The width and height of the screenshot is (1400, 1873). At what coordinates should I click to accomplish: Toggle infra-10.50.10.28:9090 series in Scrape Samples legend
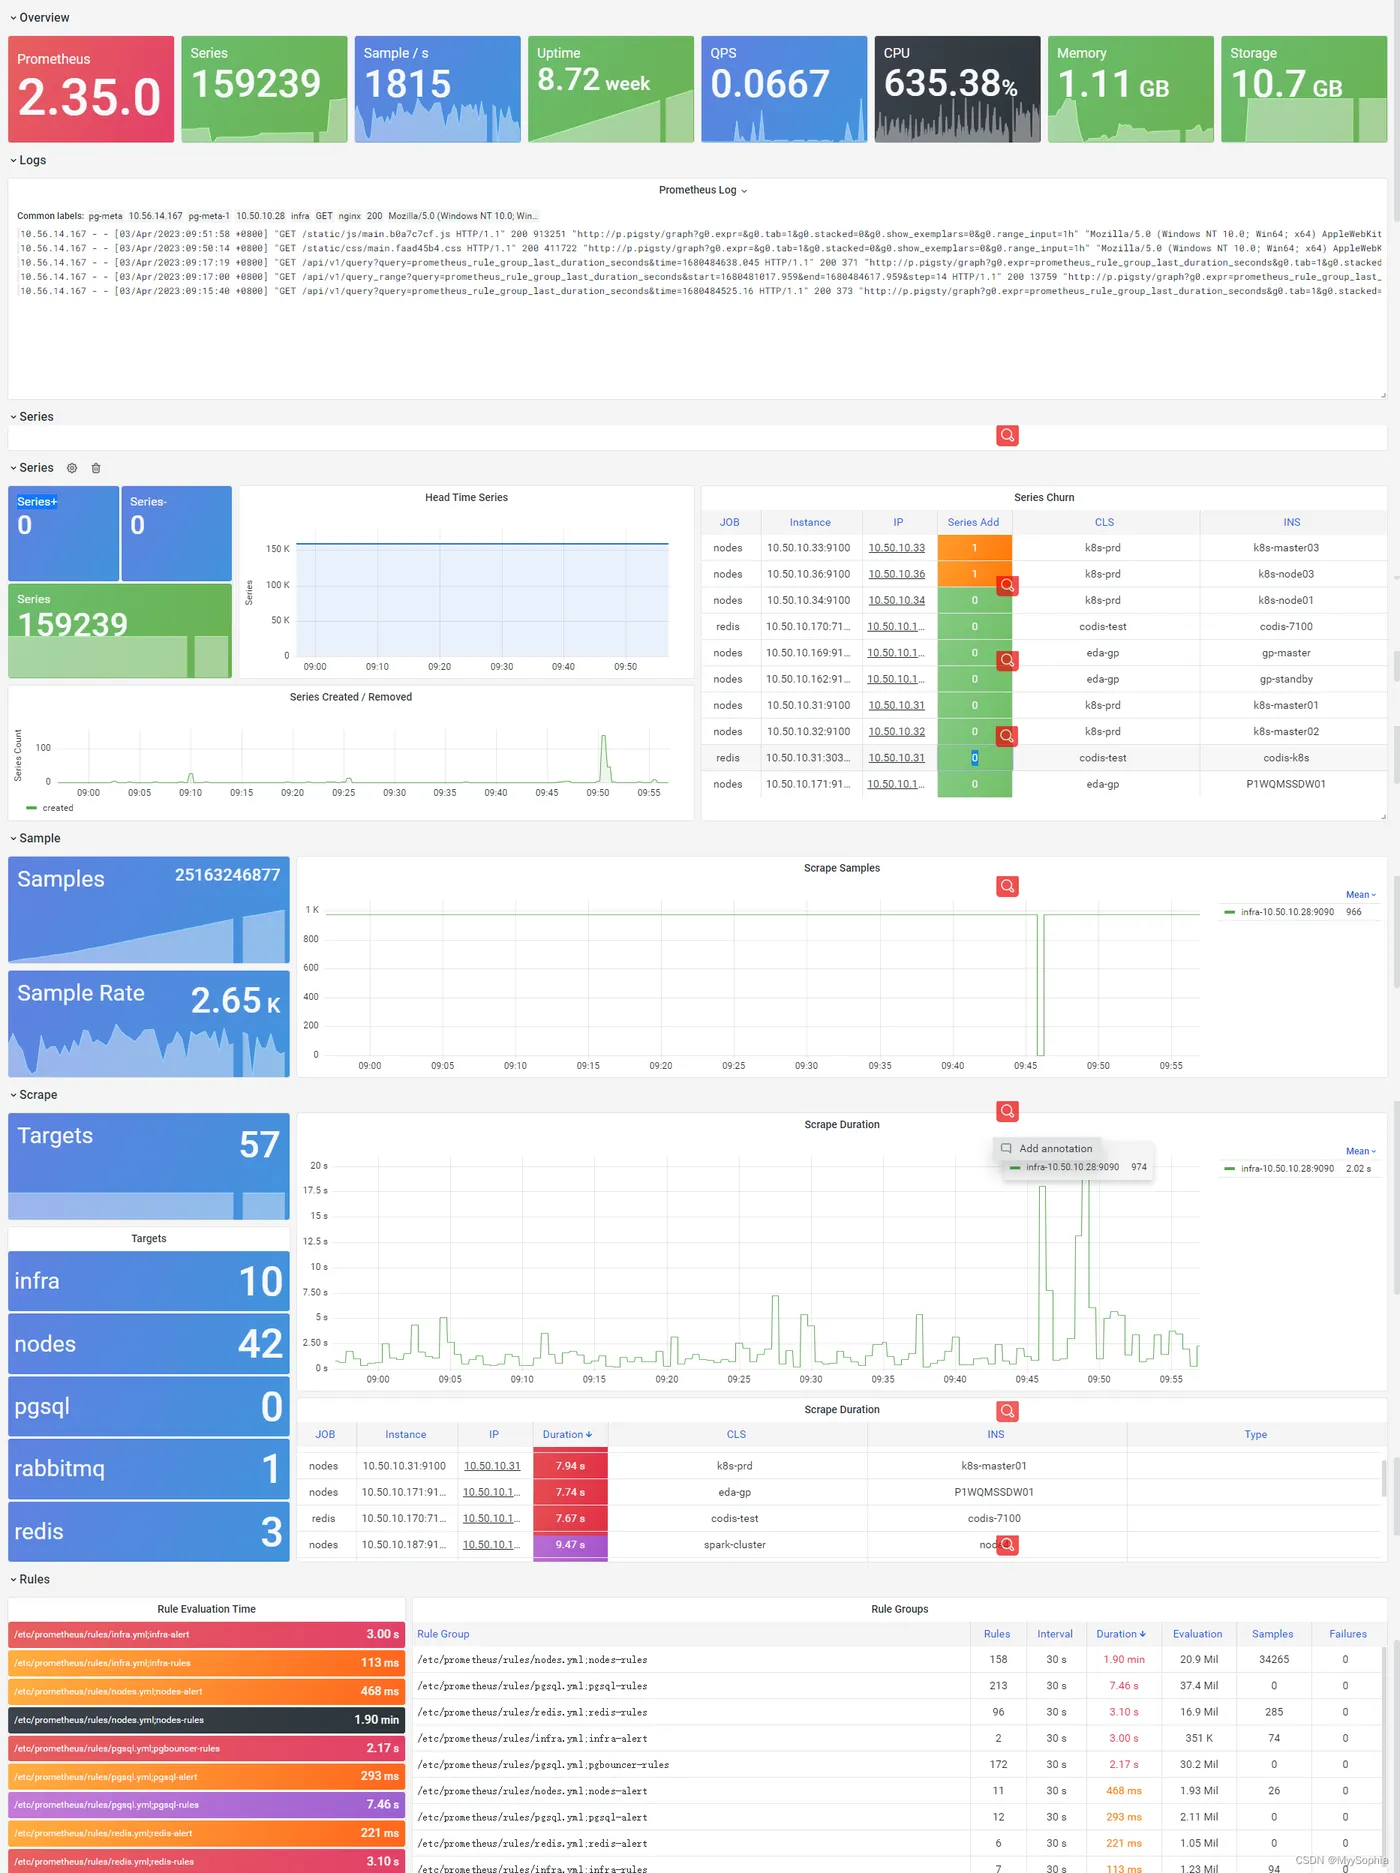coord(1287,912)
